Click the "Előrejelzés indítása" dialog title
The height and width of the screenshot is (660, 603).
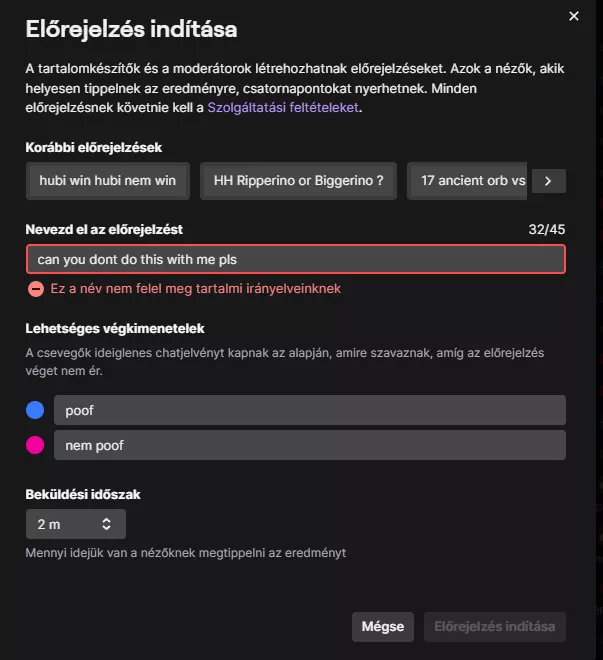pos(131,28)
